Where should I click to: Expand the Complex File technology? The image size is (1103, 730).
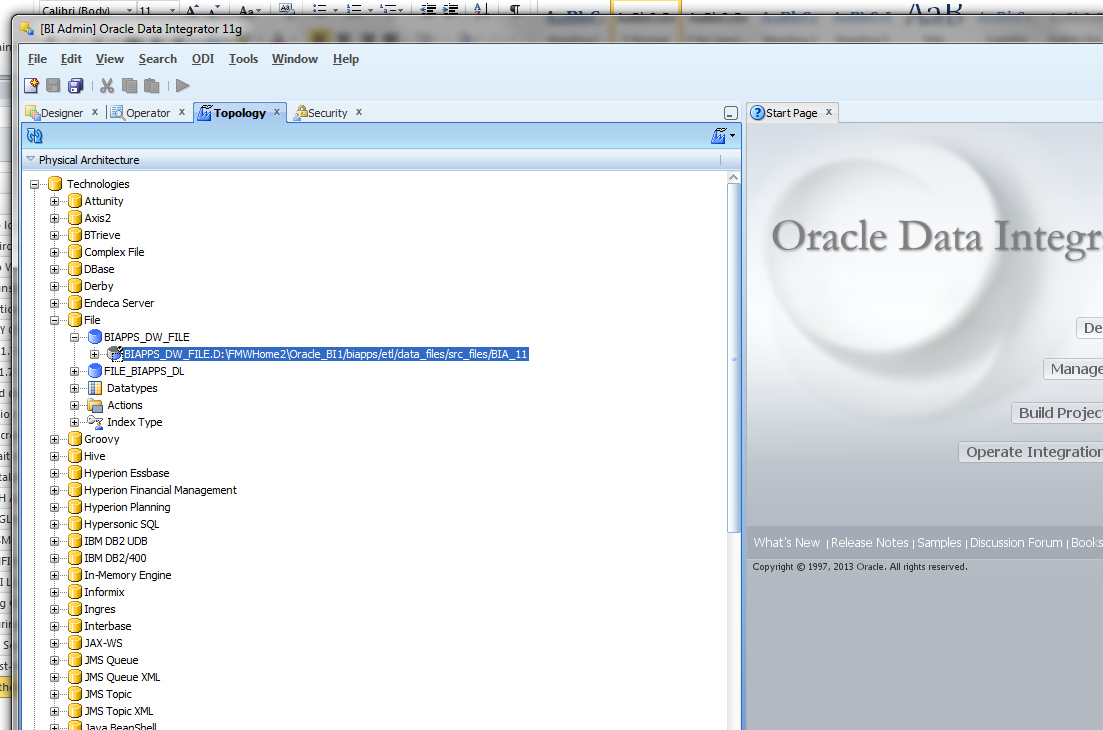(x=54, y=252)
